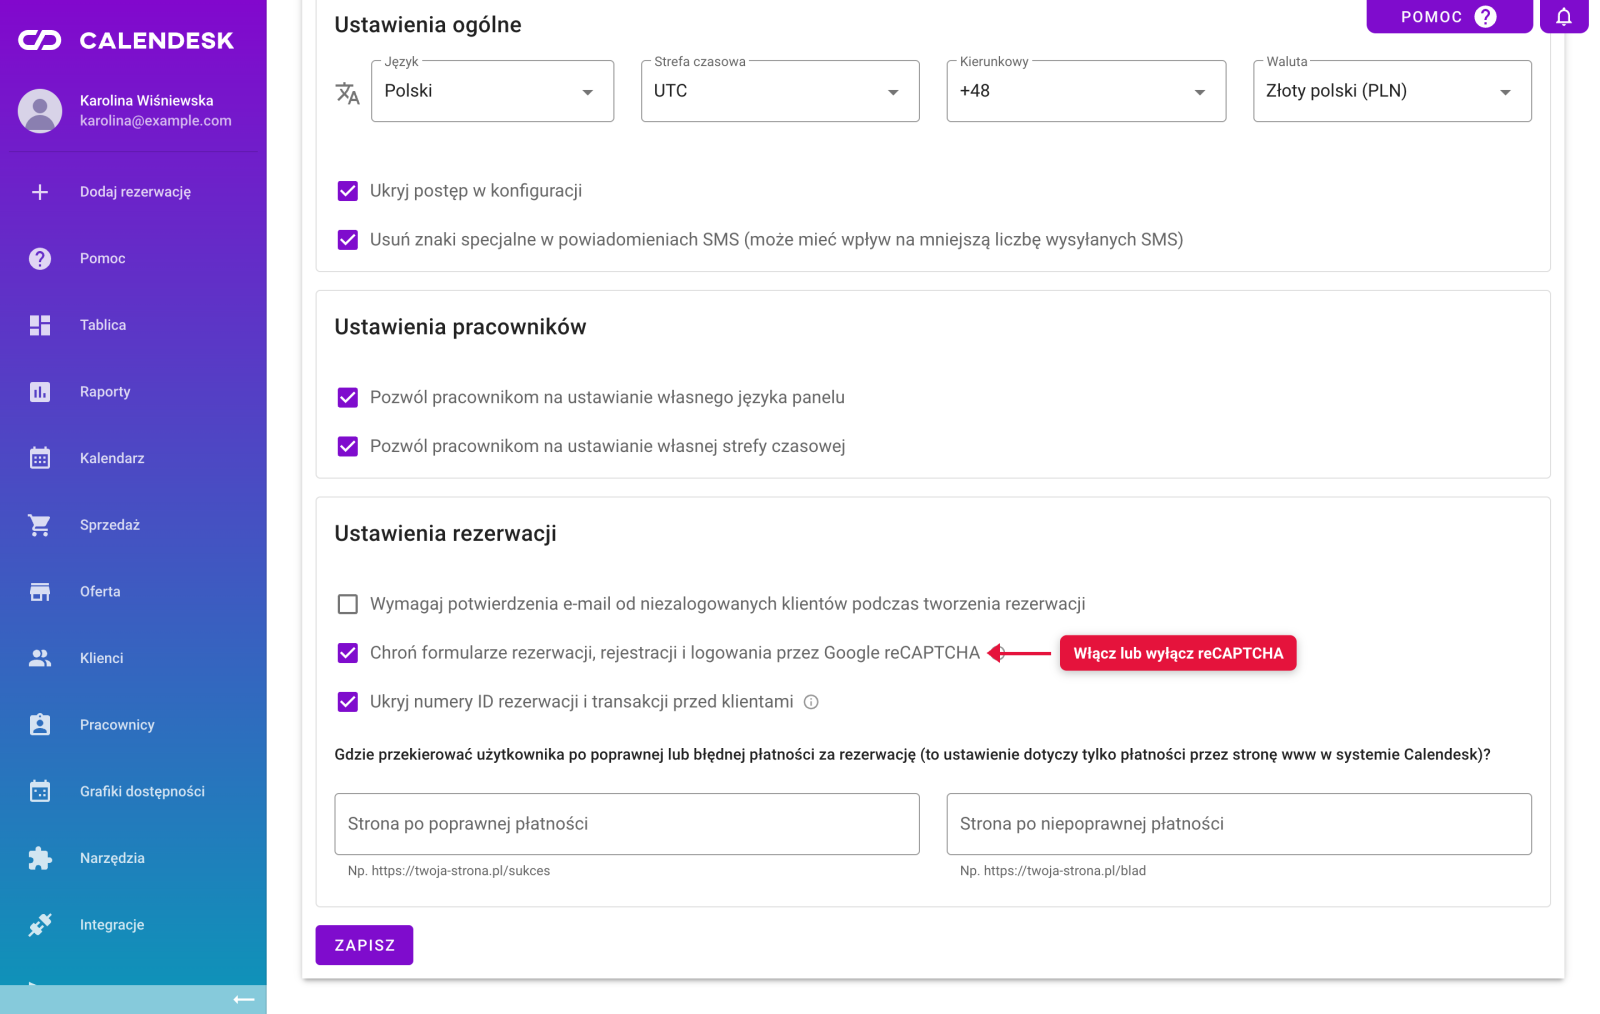Click the karolina@example.com account text
1600x1014 pixels.
[156, 121]
